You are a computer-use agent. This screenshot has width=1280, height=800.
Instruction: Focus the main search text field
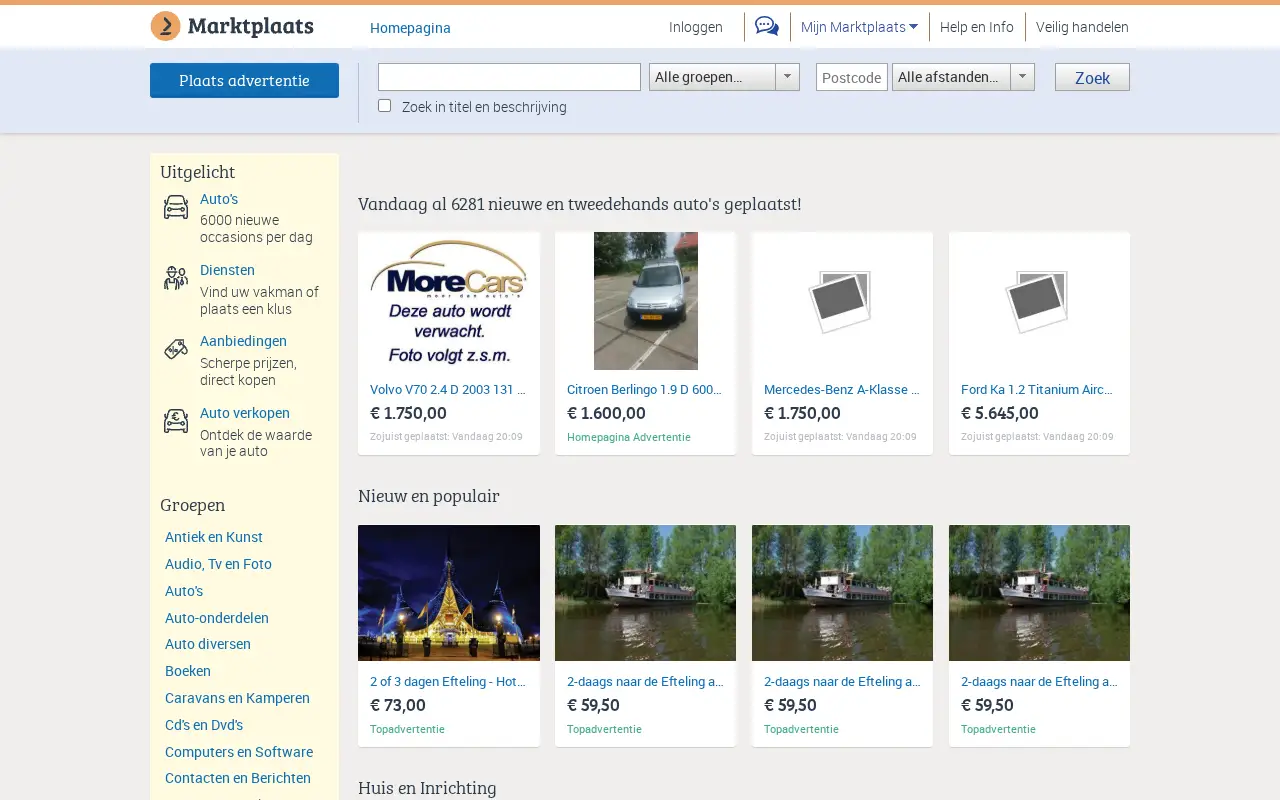(509, 77)
